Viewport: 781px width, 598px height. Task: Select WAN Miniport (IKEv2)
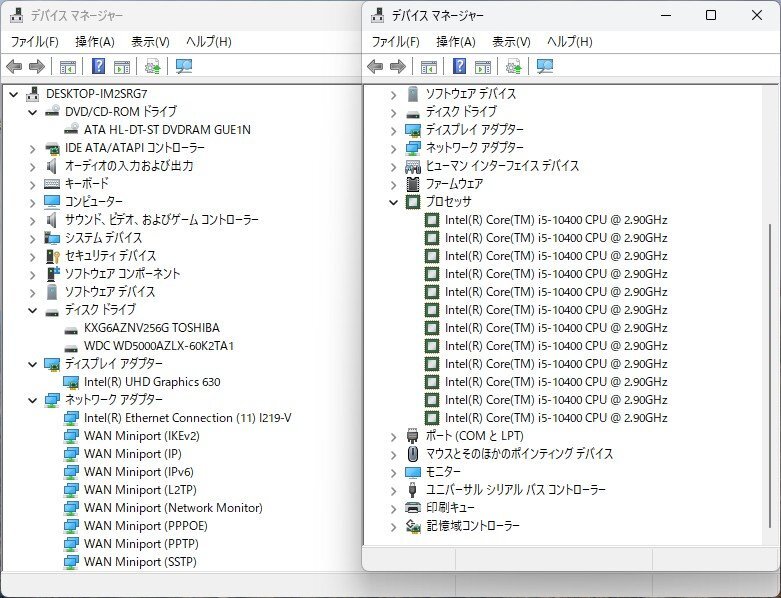click(141, 436)
